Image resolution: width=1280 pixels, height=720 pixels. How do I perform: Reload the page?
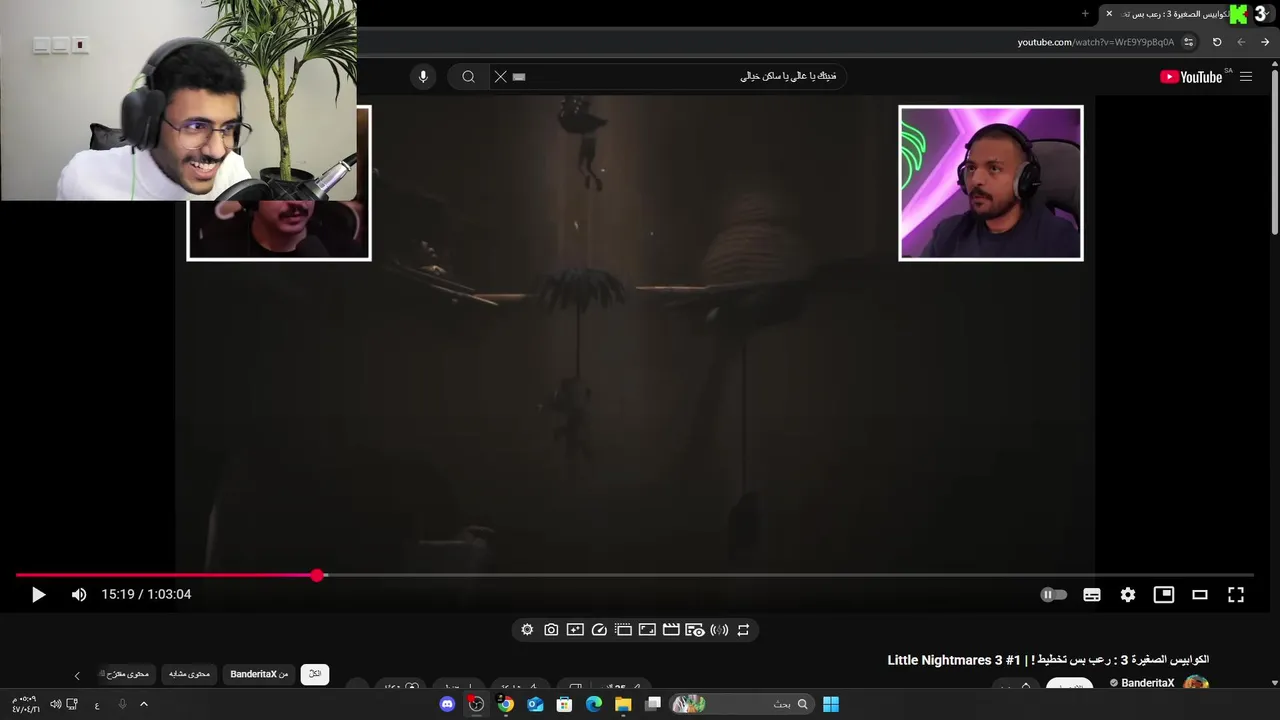(x=1217, y=42)
